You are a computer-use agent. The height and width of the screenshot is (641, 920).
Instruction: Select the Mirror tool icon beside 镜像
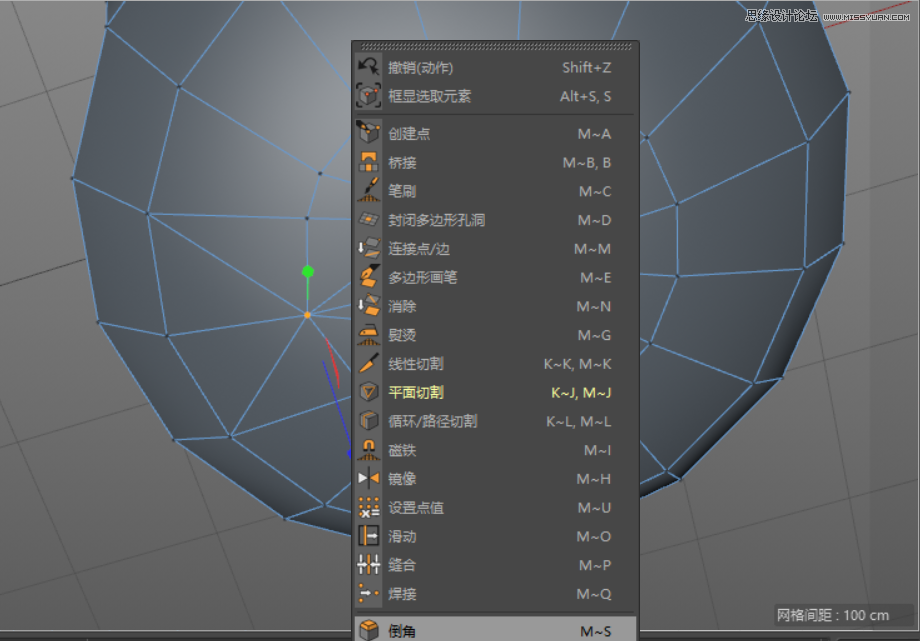[x=368, y=478]
